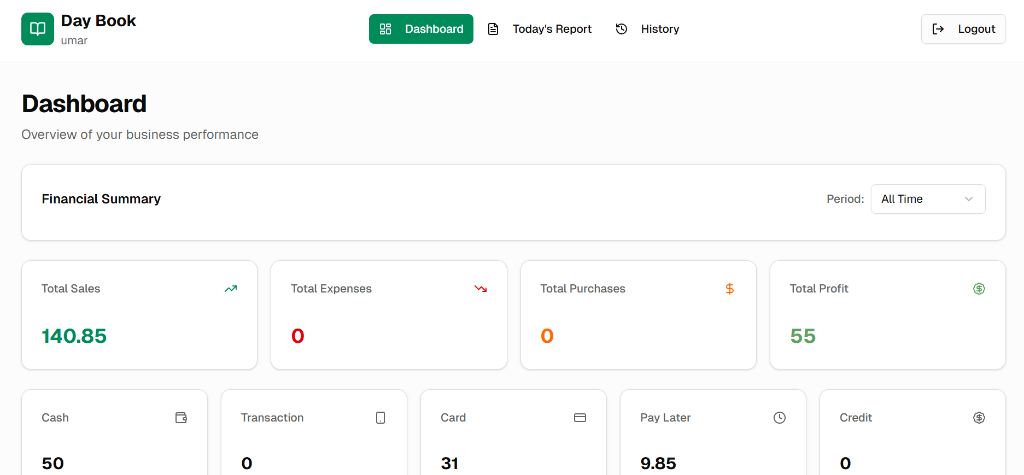Click the clock icon on Pay Later card

[x=780, y=418]
